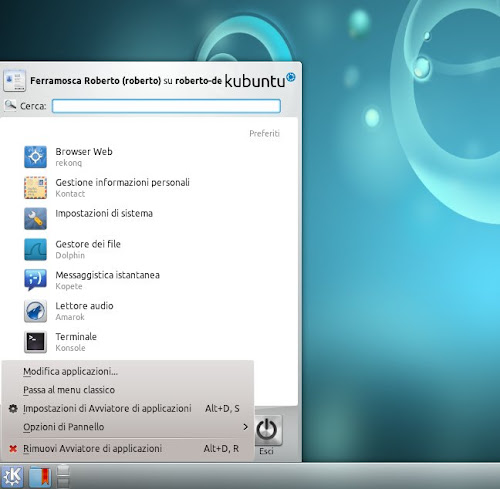
Task: Click the search magnifier icon beside Cerca
Action: pyautogui.click(x=10, y=105)
